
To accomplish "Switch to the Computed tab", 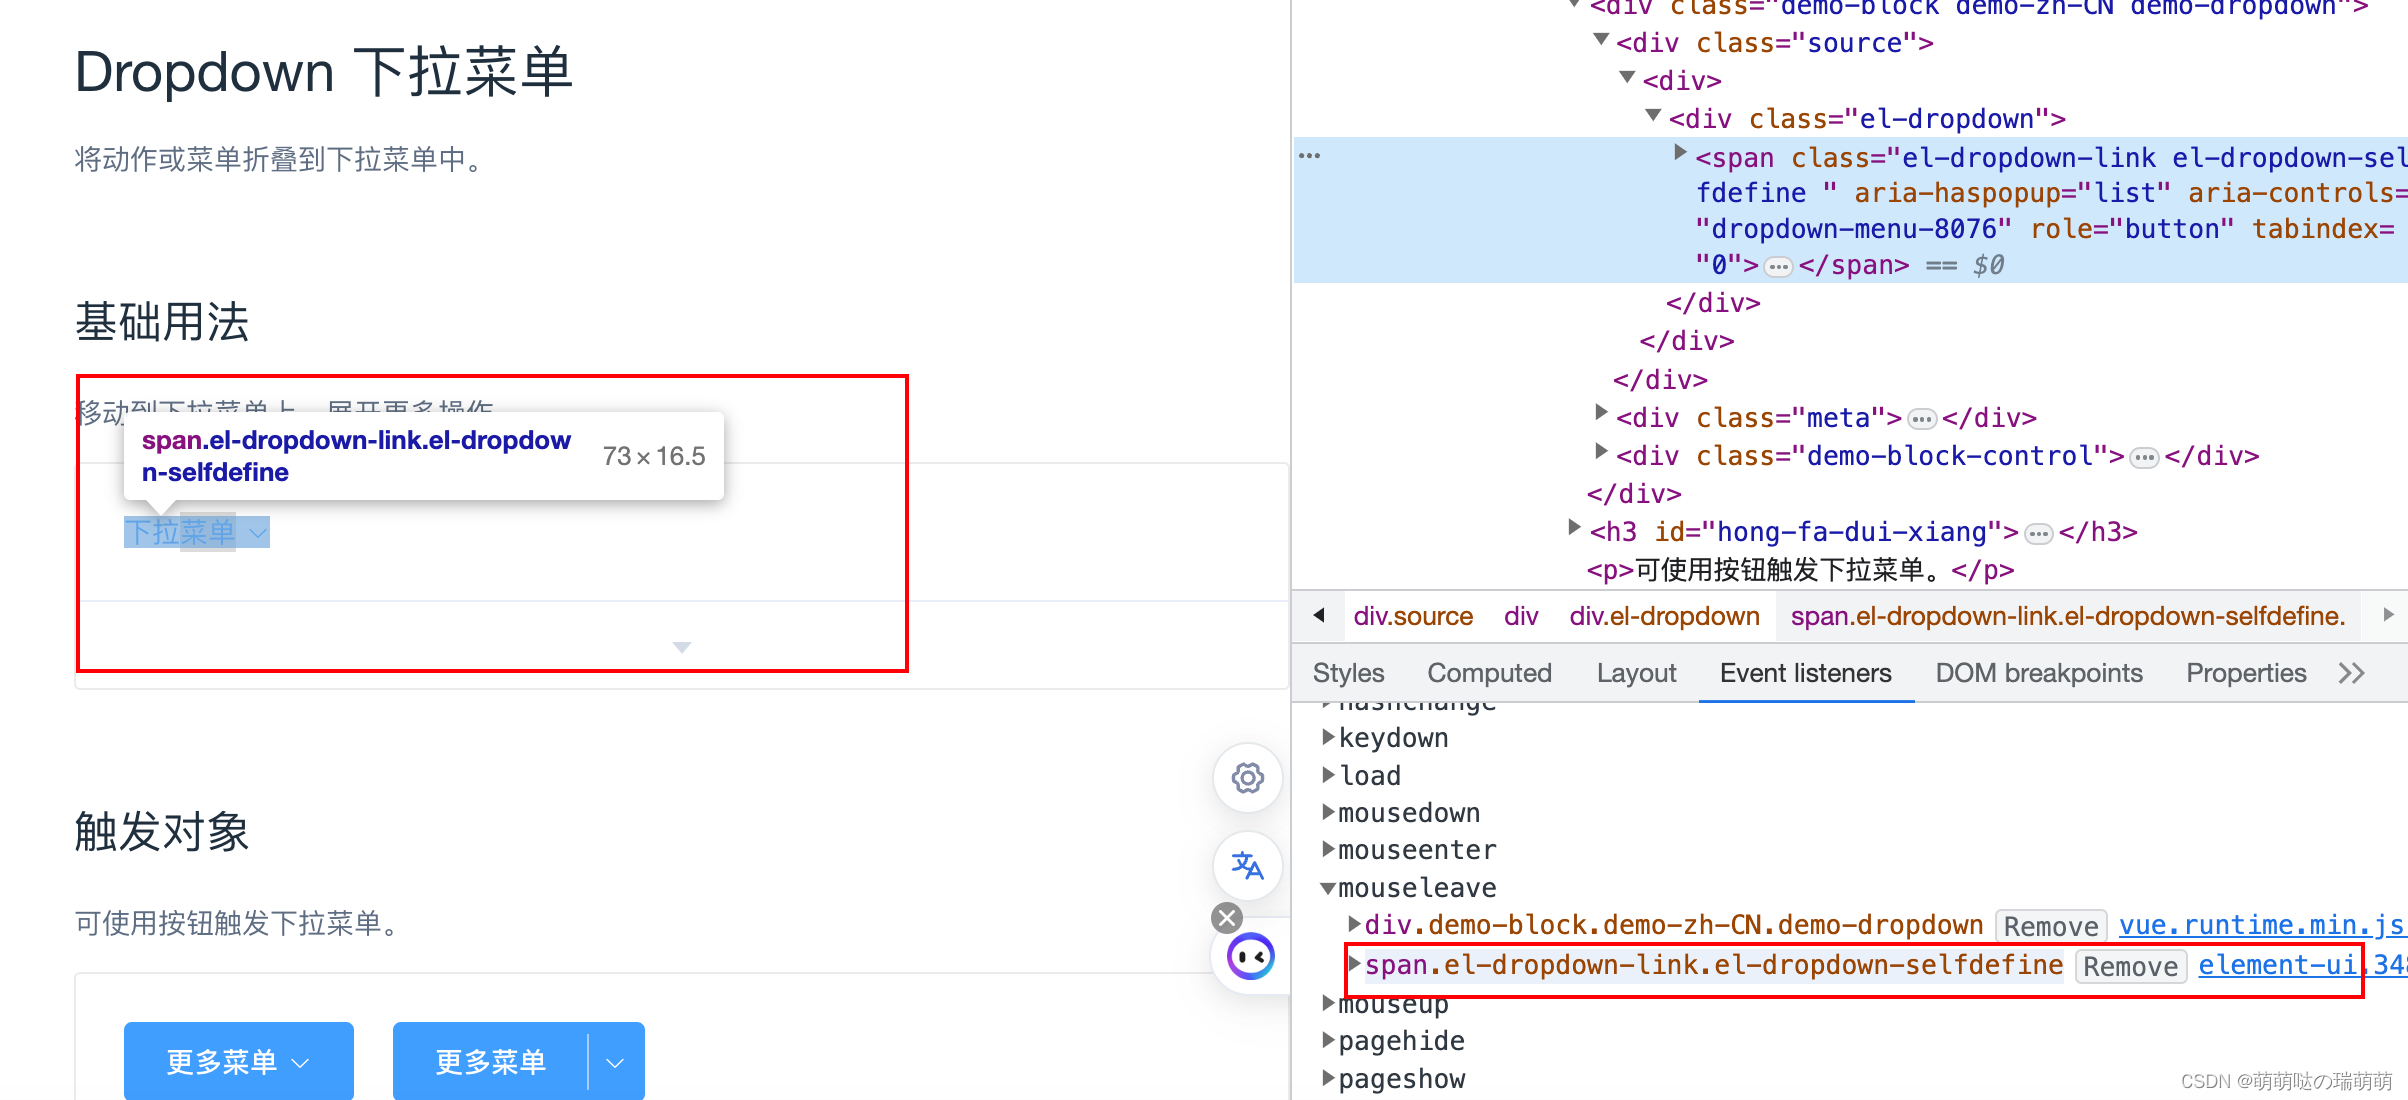I will pos(1489,673).
